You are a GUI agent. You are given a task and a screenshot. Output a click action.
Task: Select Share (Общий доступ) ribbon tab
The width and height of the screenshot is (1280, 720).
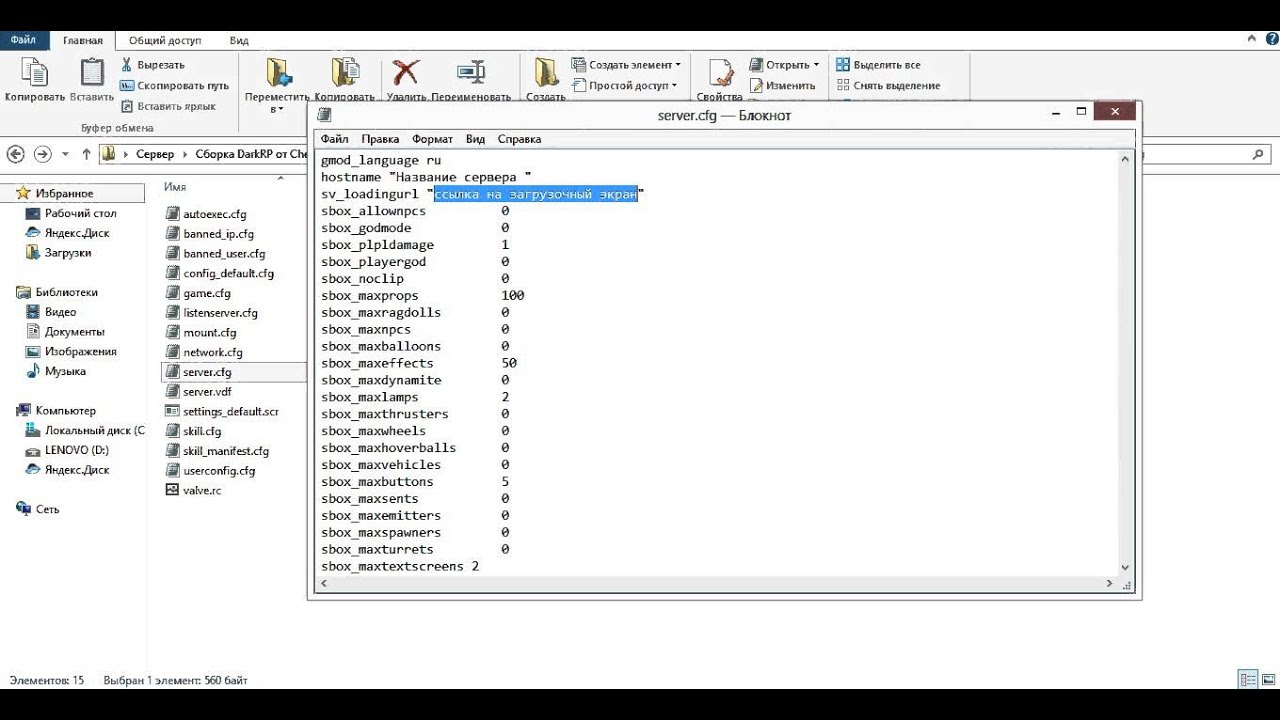[x=165, y=40]
